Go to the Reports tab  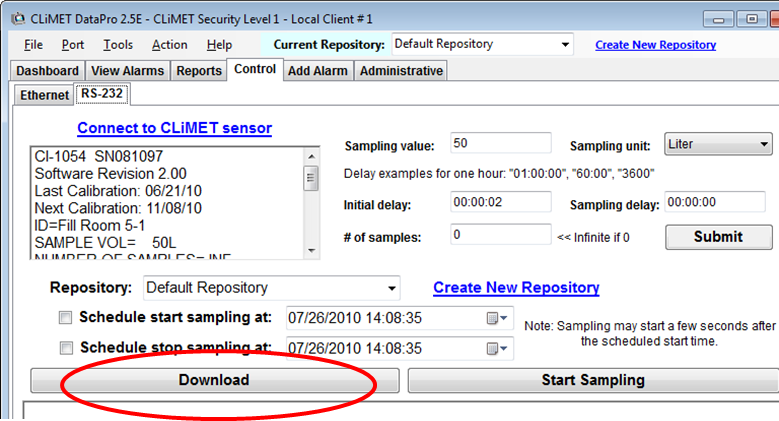[x=199, y=71]
